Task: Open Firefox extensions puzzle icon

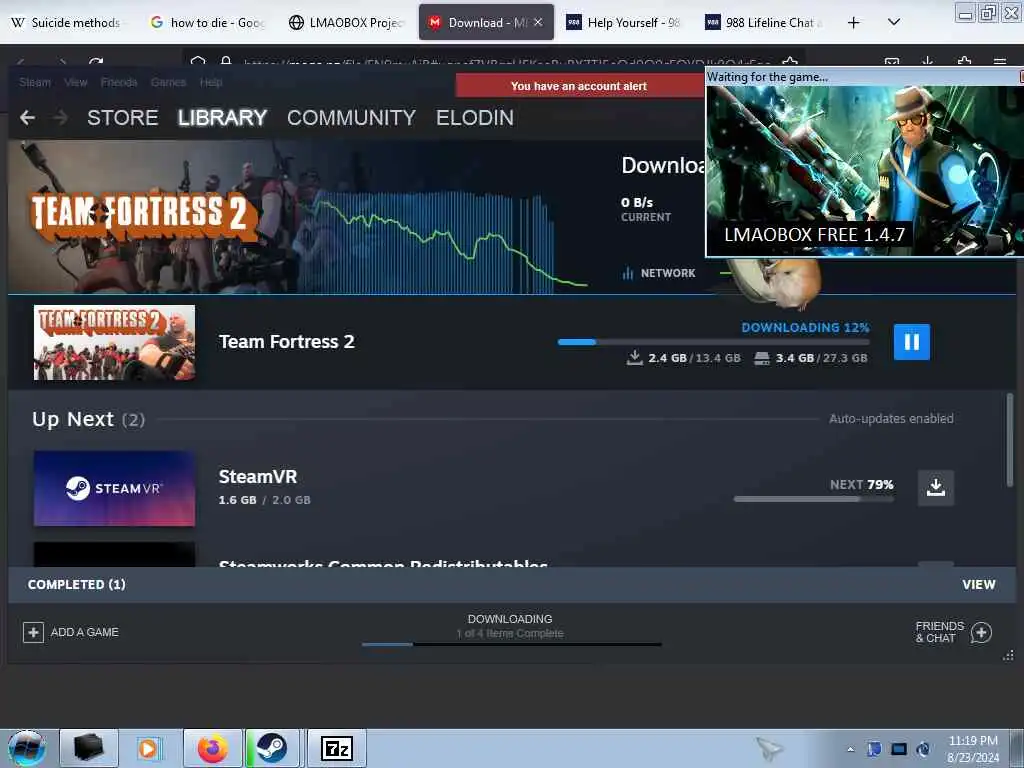Action: pos(964,62)
